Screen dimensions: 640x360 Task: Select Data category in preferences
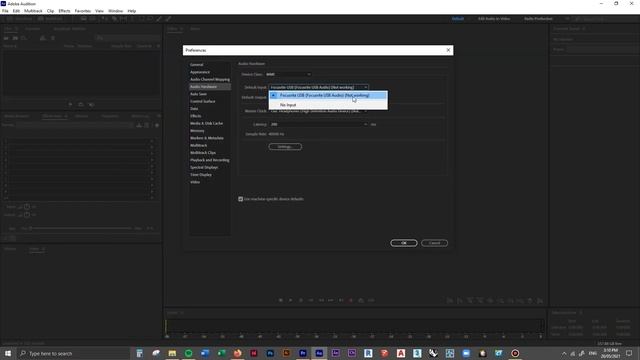194,109
